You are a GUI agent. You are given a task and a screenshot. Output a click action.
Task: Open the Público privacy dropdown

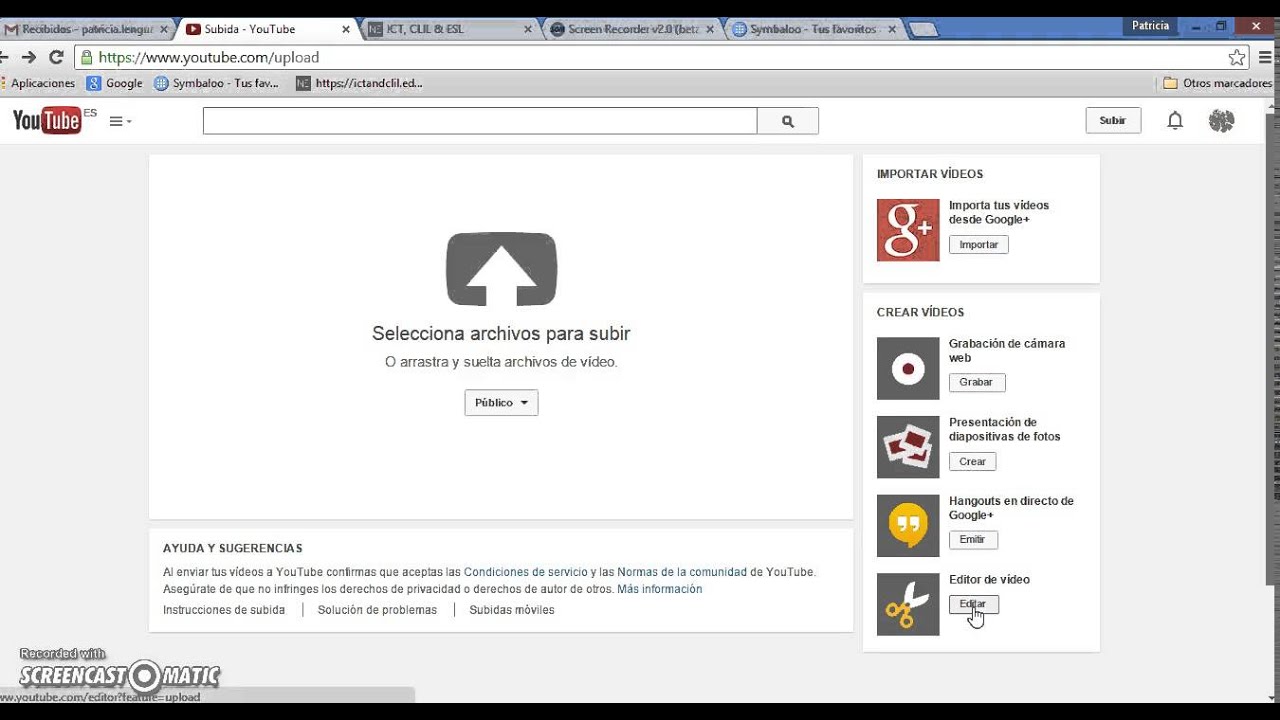[501, 402]
